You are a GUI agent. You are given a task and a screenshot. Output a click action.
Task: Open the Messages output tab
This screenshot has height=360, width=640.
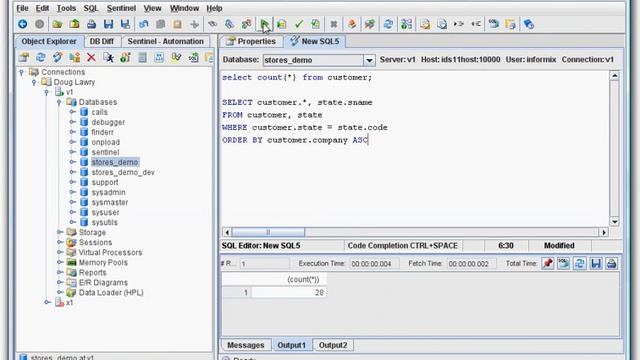pyautogui.click(x=246, y=345)
